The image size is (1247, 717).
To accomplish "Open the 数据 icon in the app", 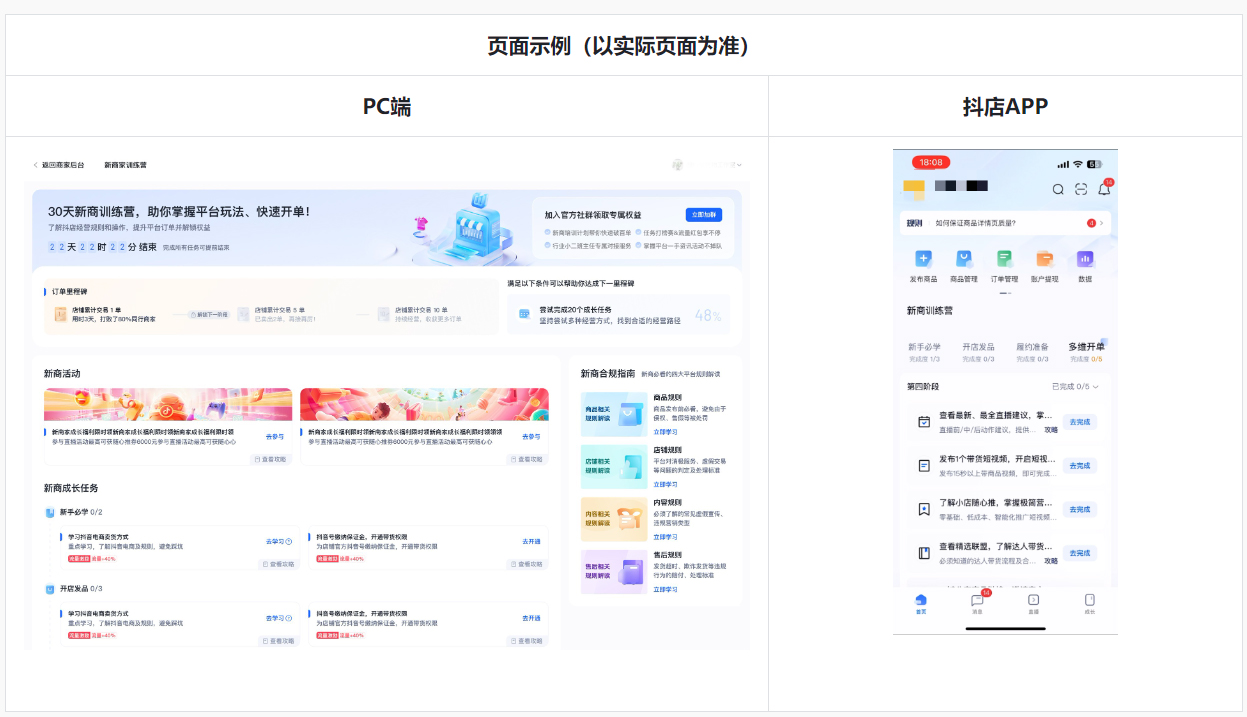I will pos(1086,260).
